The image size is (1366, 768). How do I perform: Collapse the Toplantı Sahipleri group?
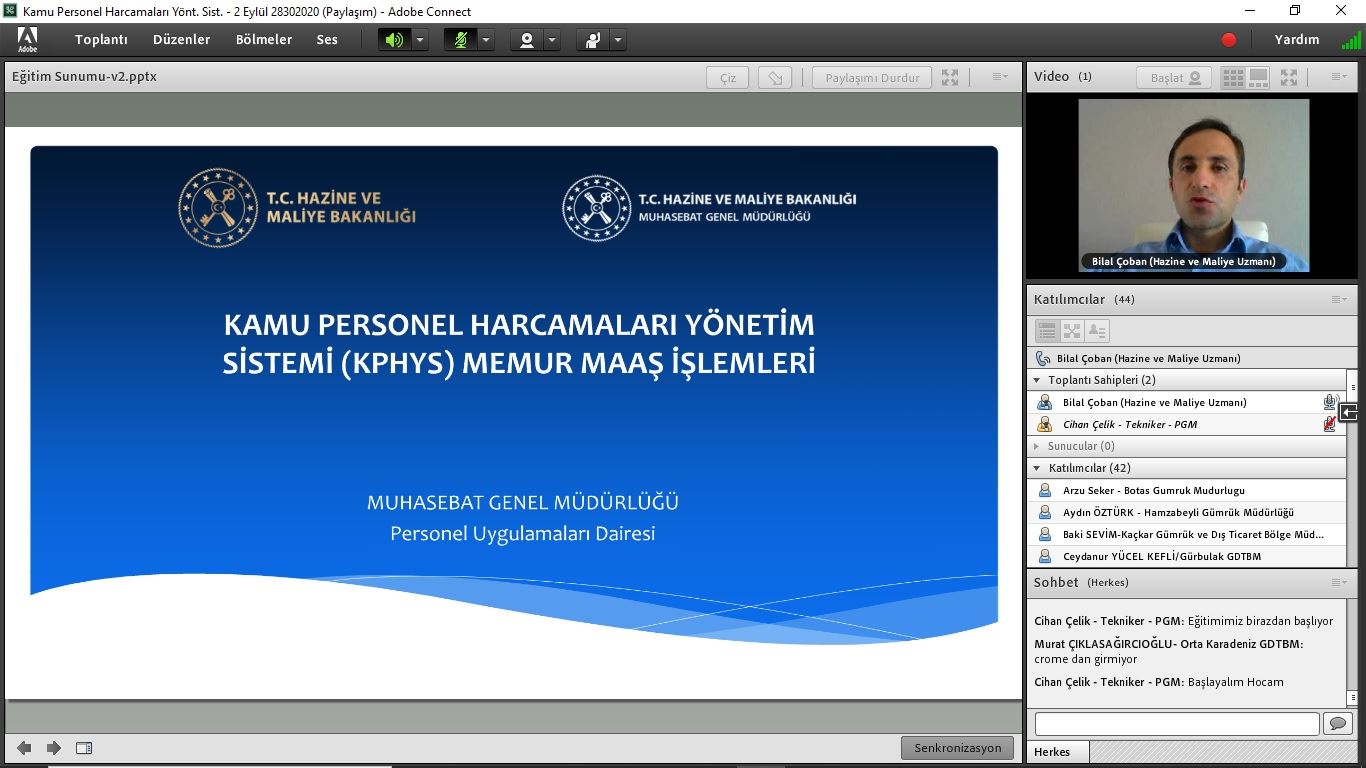pyautogui.click(x=1037, y=380)
